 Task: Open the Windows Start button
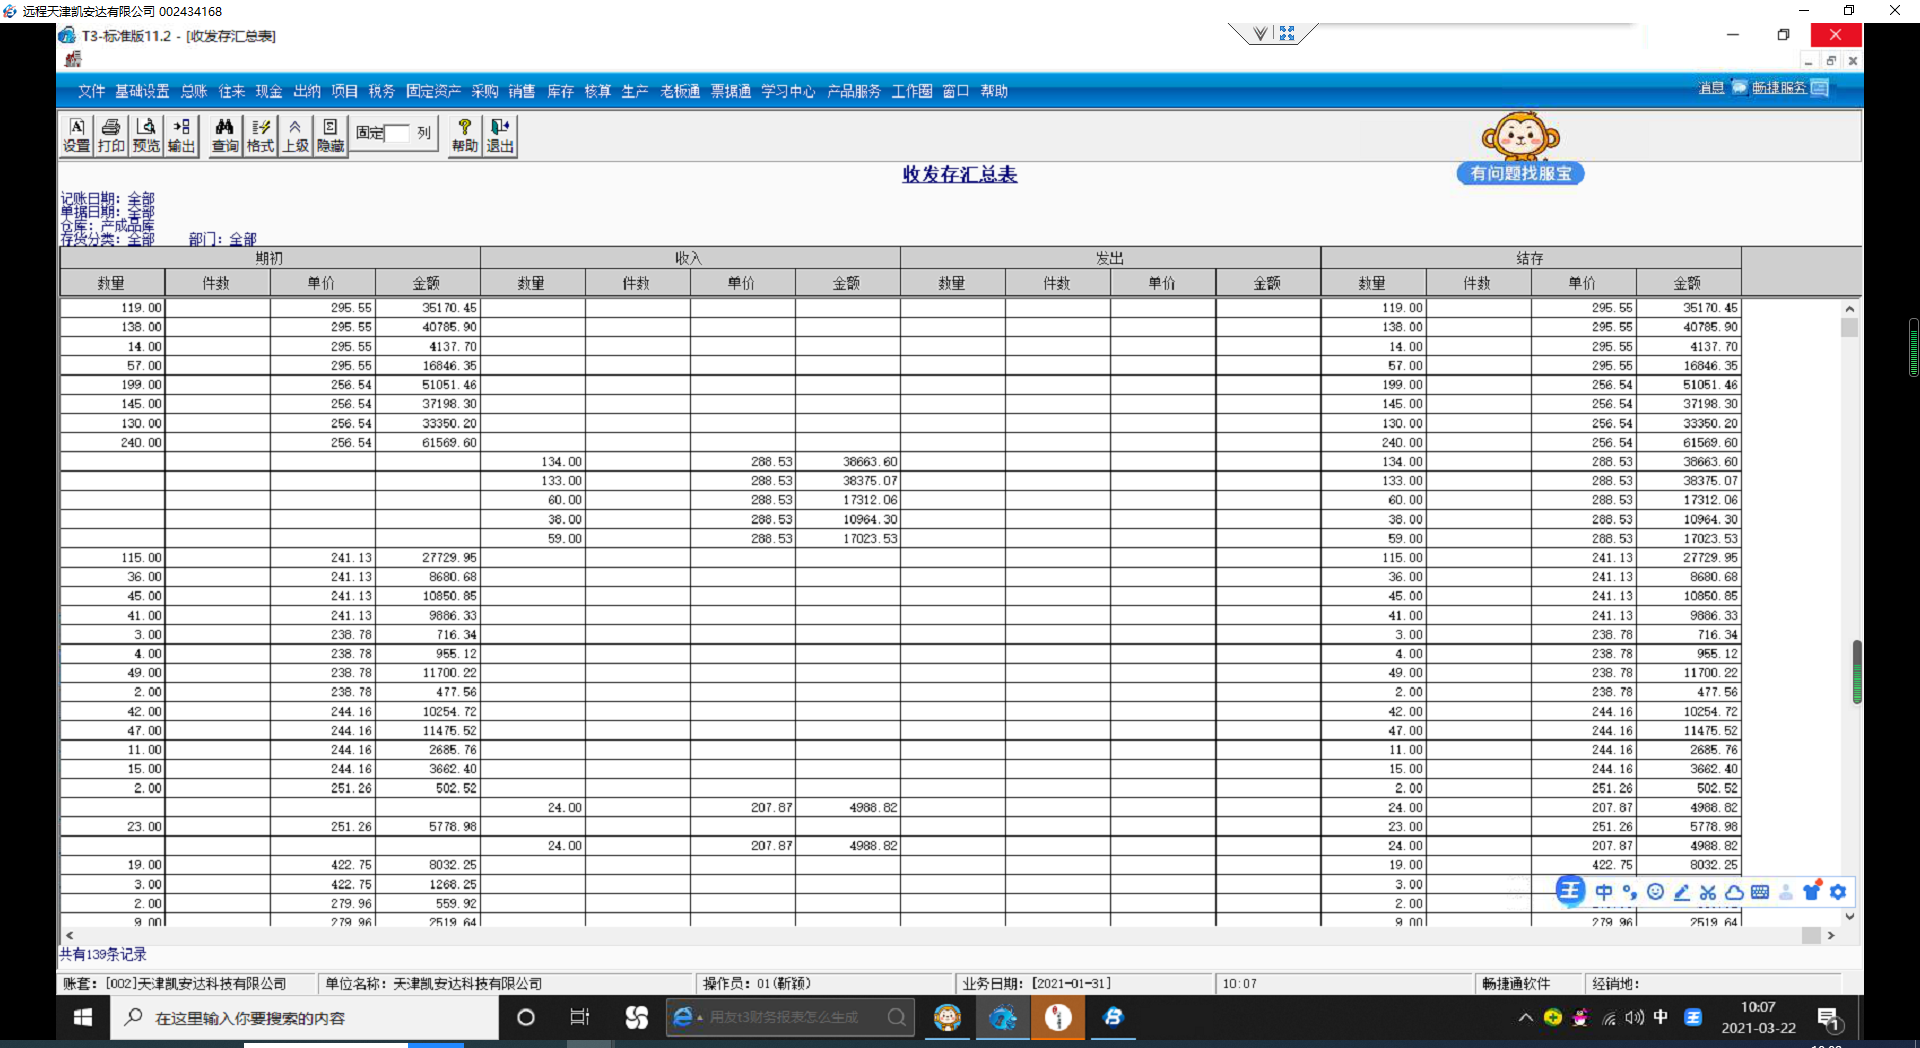tap(83, 1018)
